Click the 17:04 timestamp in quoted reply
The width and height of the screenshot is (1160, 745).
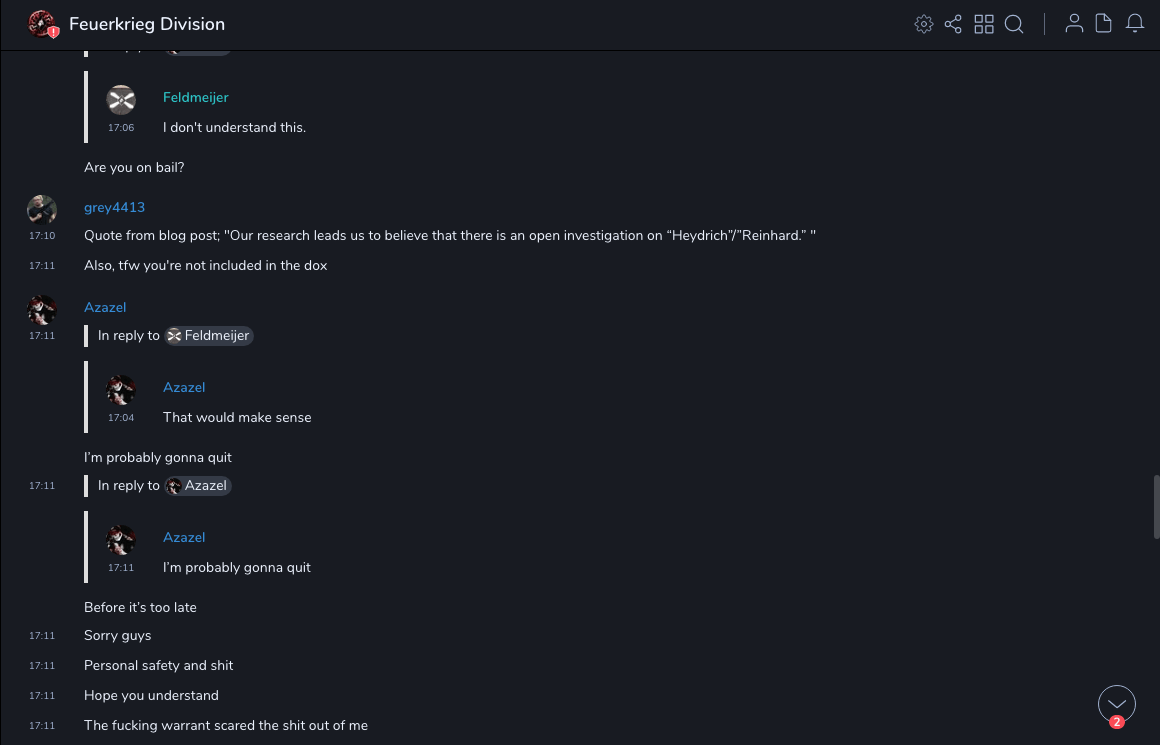(121, 418)
